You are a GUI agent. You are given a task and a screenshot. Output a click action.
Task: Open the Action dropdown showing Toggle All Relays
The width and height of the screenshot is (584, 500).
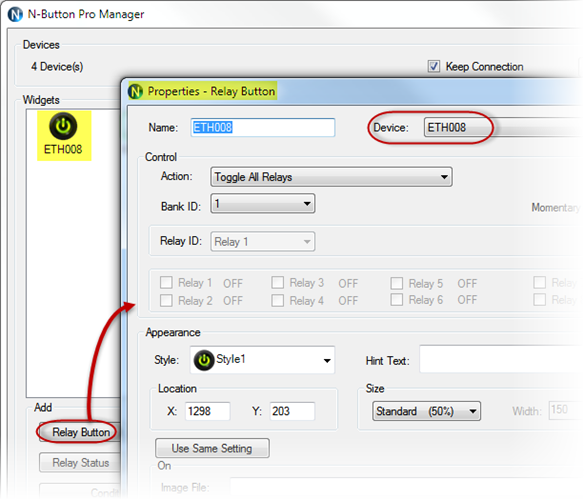pyautogui.click(x=331, y=177)
